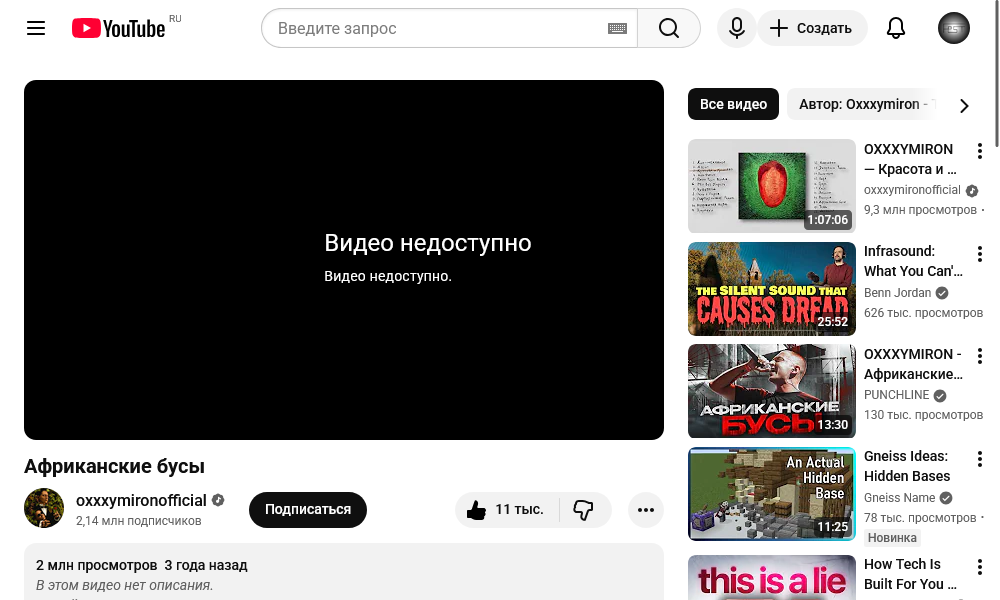Open title OXXXYMIRON - Африканские…
The width and height of the screenshot is (1000, 600).
[x=913, y=363]
